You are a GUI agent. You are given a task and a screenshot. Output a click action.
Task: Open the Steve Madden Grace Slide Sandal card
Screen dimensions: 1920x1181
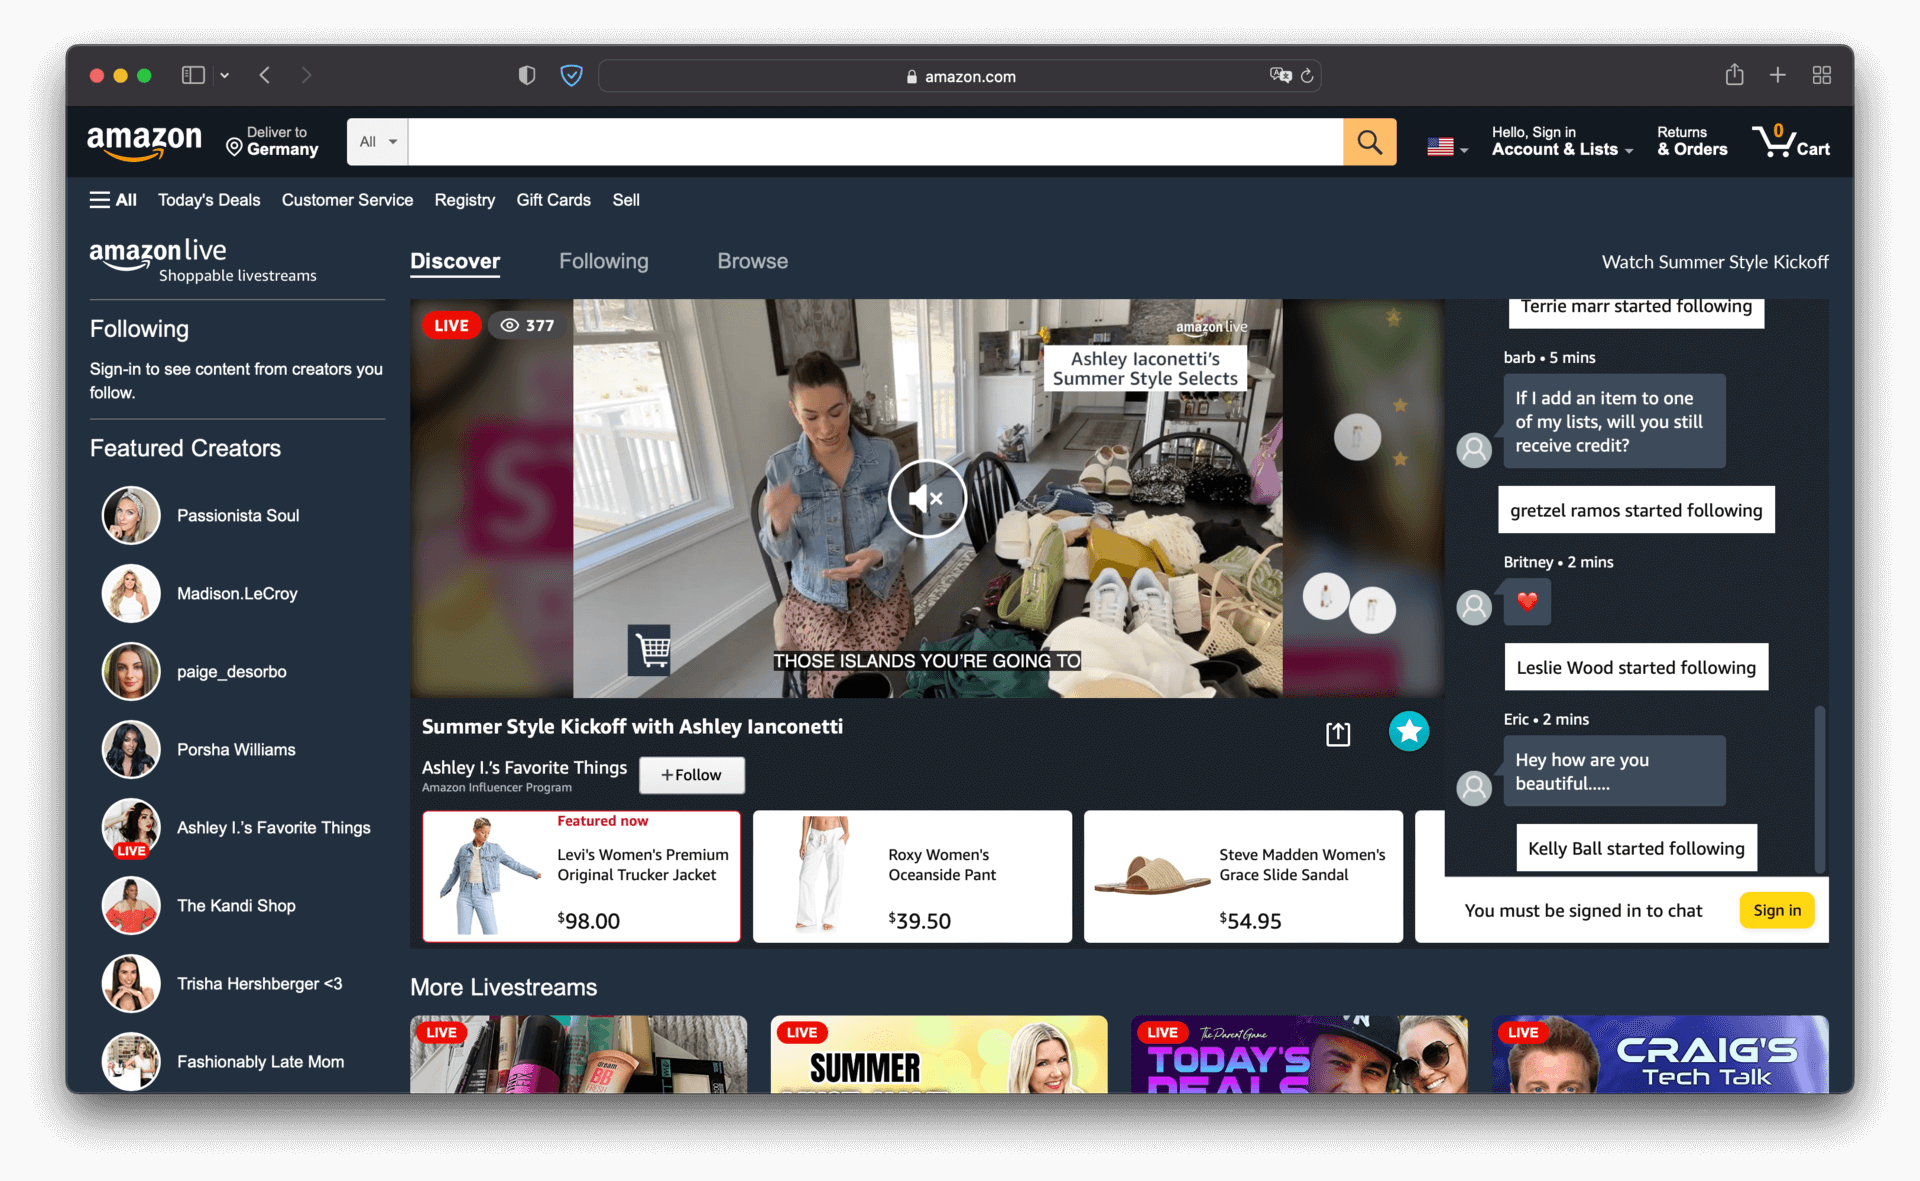(1243, 877)
